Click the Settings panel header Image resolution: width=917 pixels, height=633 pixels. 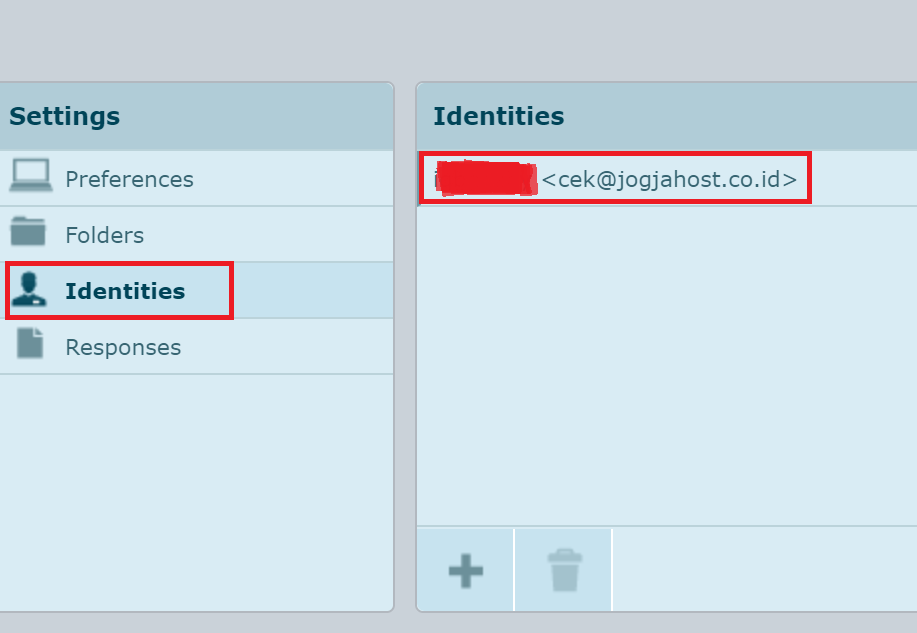pyautogui.click(x=64, y=117)
